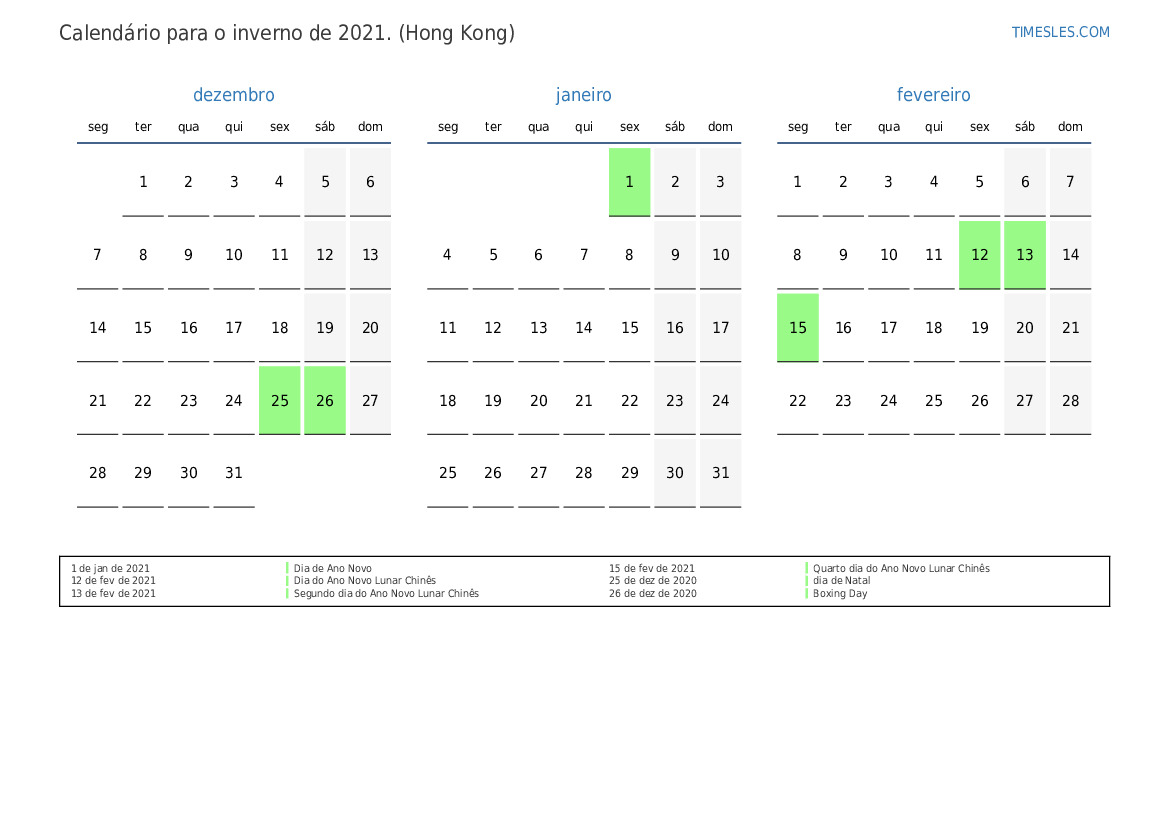Click the janeiro month heading

(x=583, y=95)
